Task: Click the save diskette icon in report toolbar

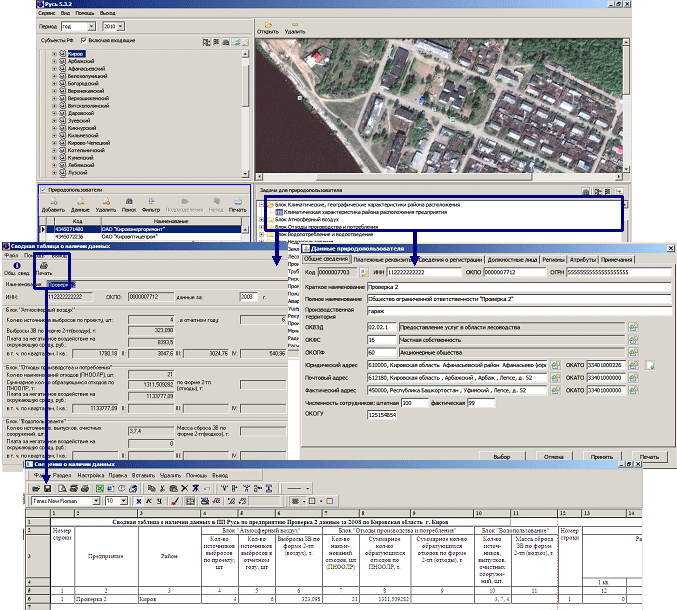Action: click(46, 487)
